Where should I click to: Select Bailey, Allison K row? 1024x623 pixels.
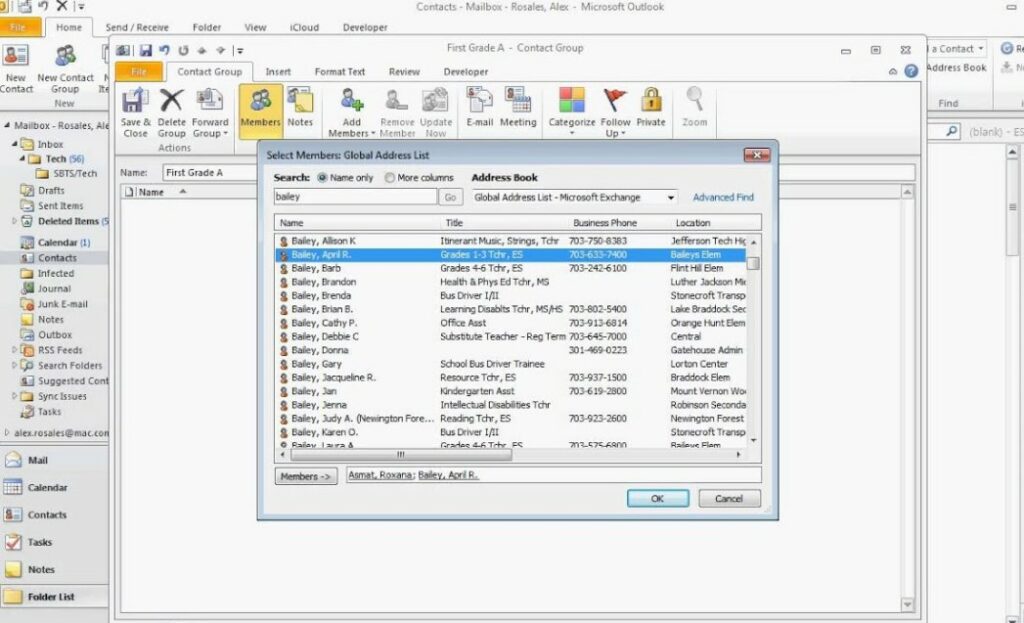coord(510,241)
